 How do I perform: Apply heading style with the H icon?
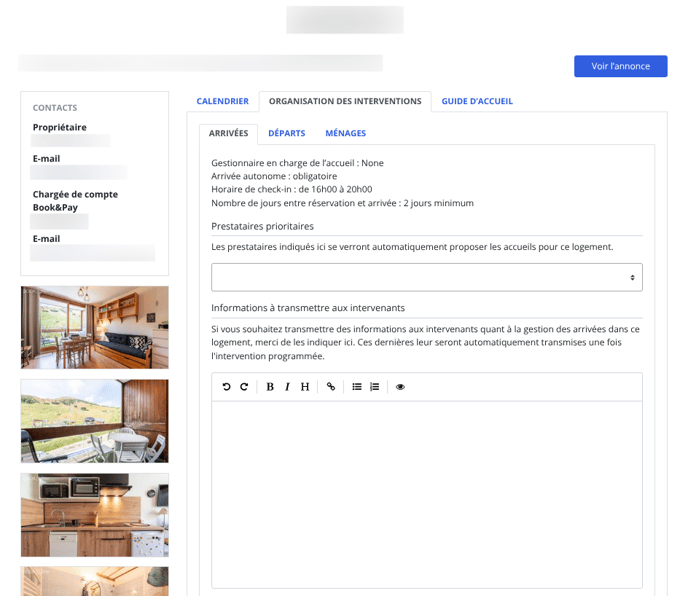coord(305,387)
